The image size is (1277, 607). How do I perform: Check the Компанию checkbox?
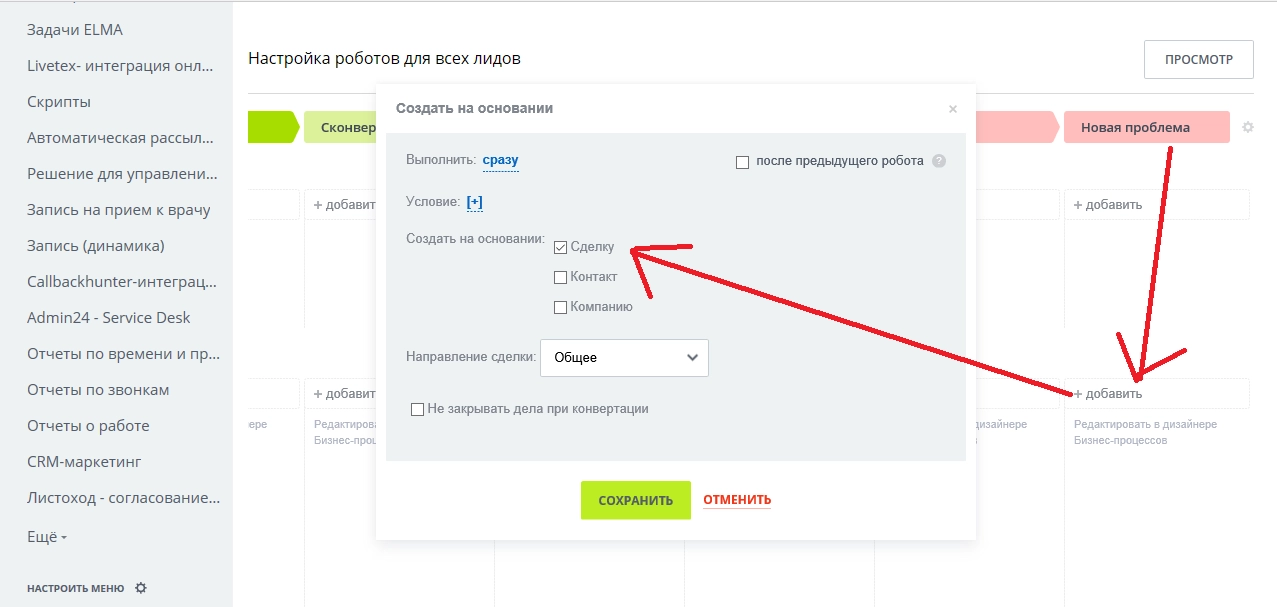point(561,307)
